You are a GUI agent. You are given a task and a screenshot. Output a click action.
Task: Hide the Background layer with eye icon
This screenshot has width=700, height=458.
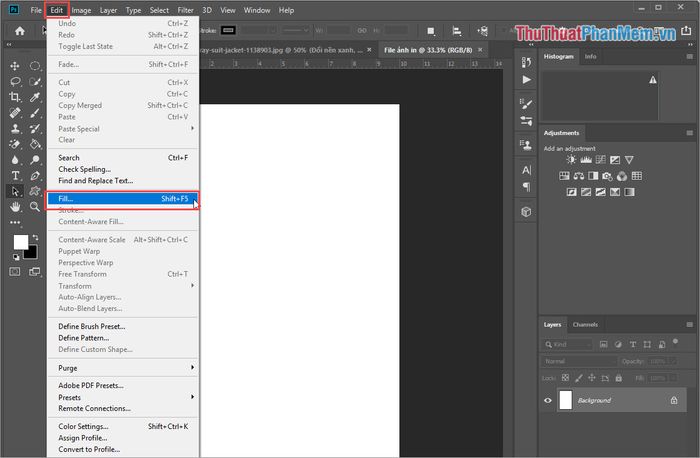point(548,400)
